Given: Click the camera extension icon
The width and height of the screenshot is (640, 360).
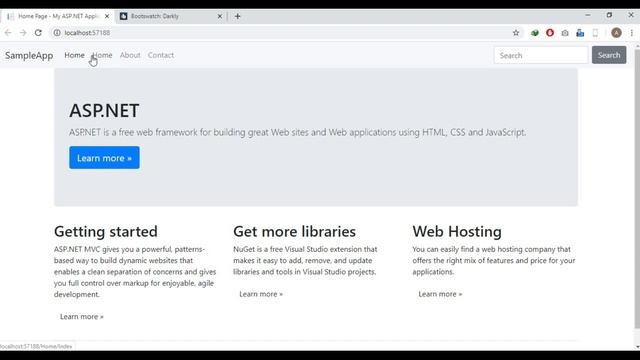Looking at the screenshot, I should point(565,33).
